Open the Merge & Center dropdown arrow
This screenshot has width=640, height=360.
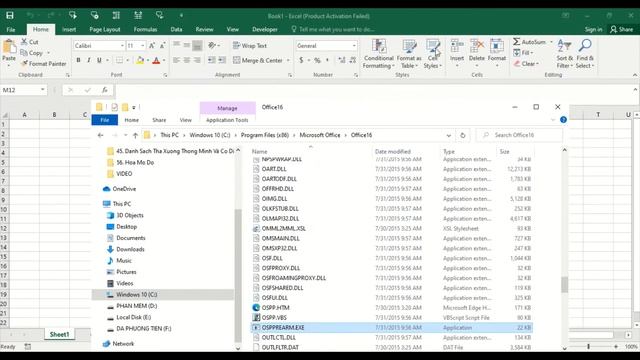point(288,60)
